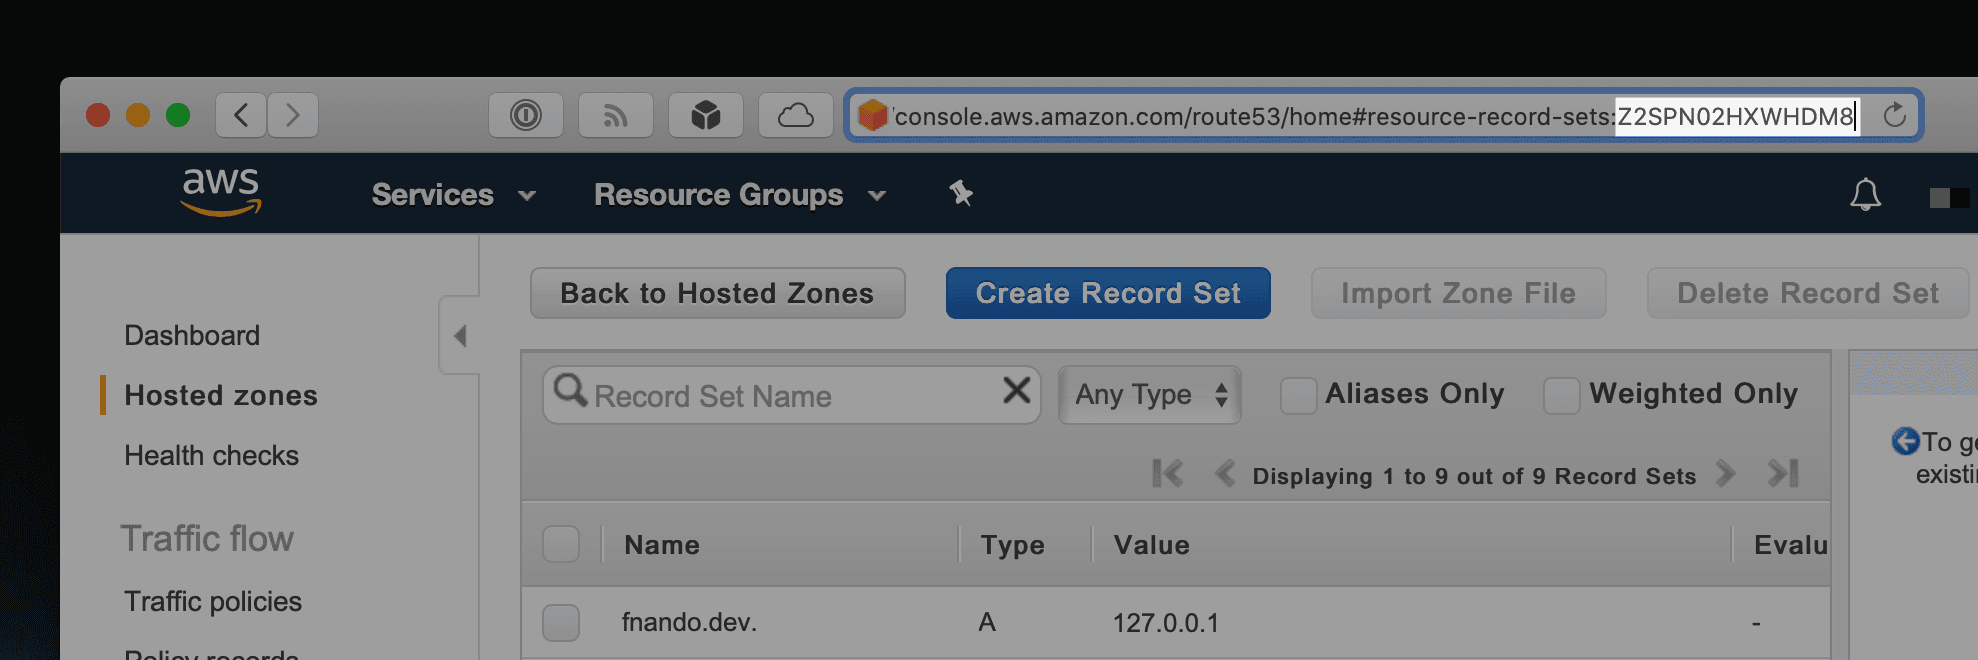This screenshot has height=660, width=1978.
Task: Click the A record type cell
Action: [x=987, y=622]
